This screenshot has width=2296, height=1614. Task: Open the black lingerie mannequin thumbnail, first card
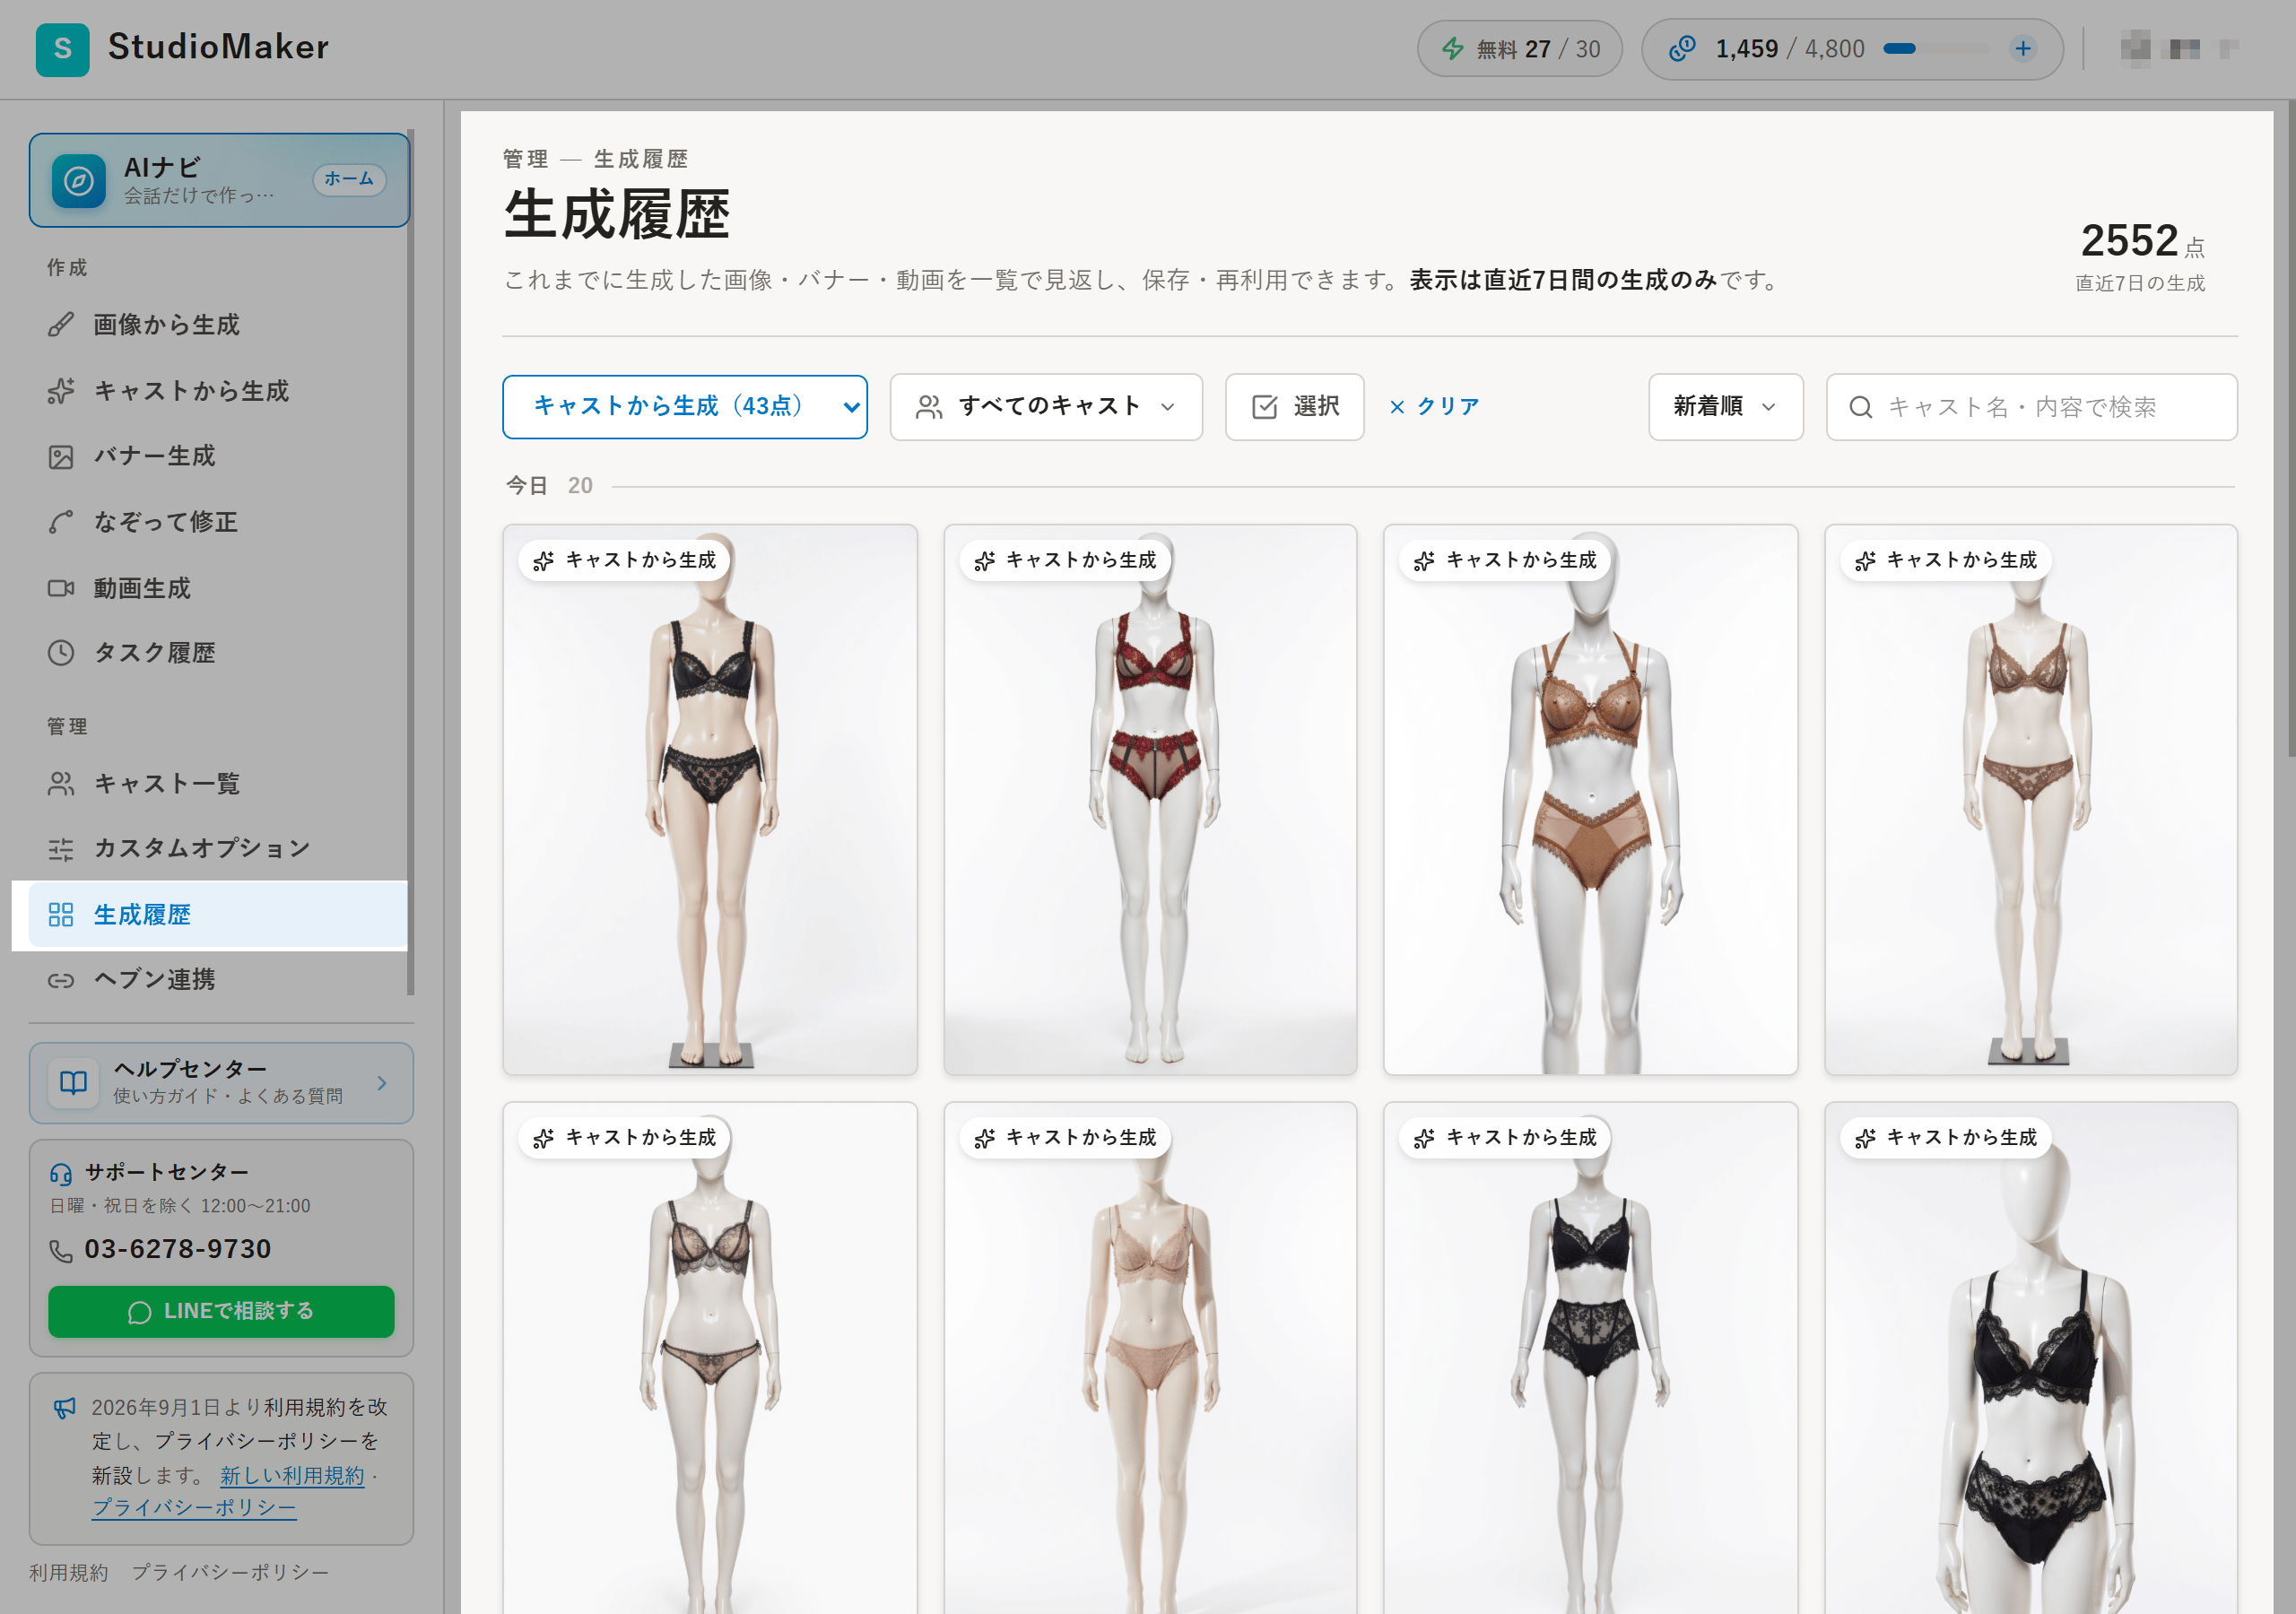(x=710, y=800)
